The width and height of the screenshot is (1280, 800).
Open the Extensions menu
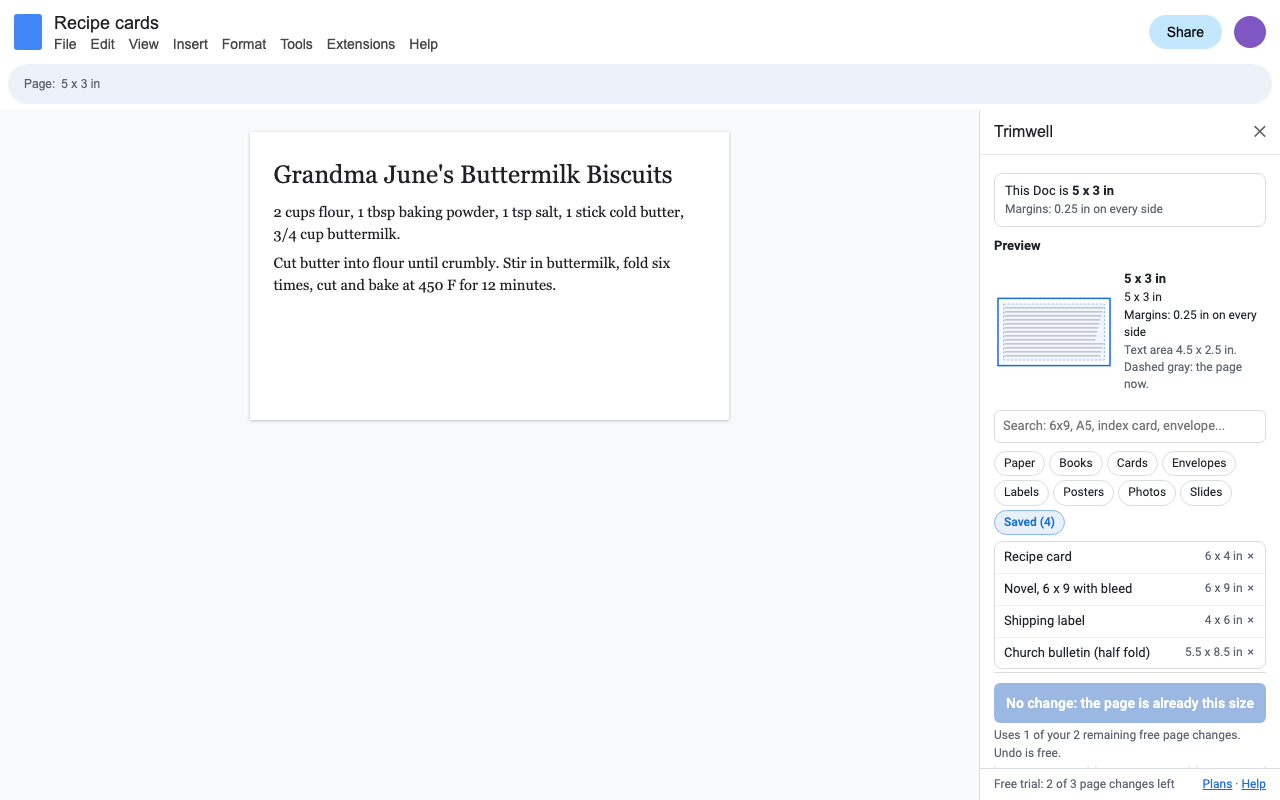point(361,44)
